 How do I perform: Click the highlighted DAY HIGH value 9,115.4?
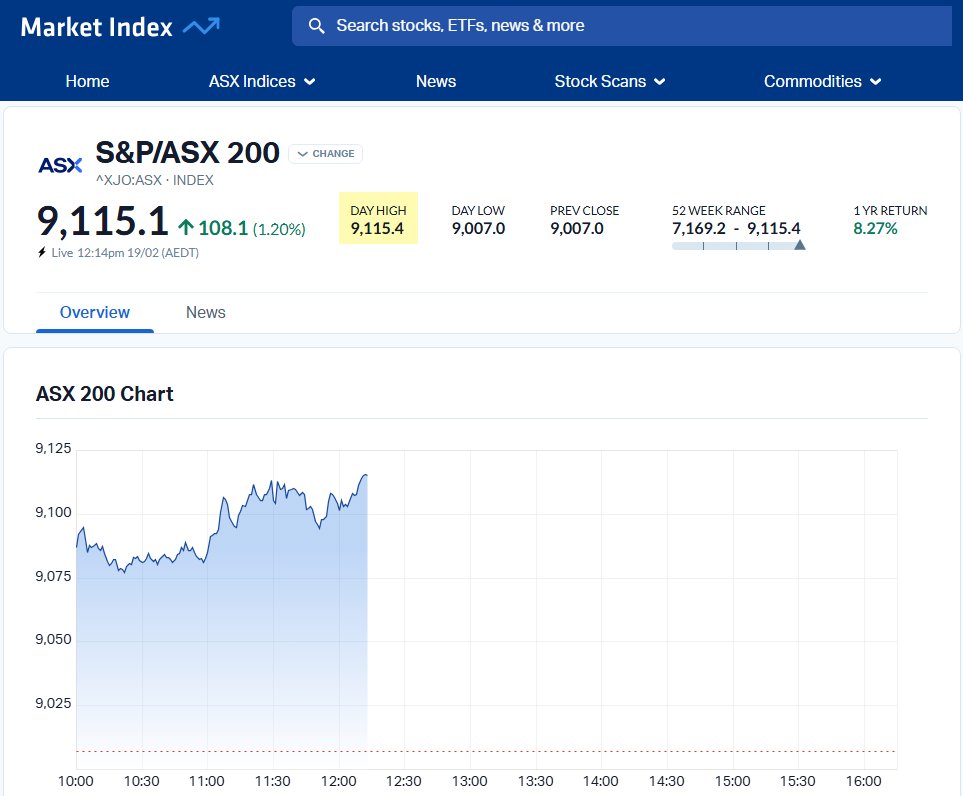click(377, 228)
